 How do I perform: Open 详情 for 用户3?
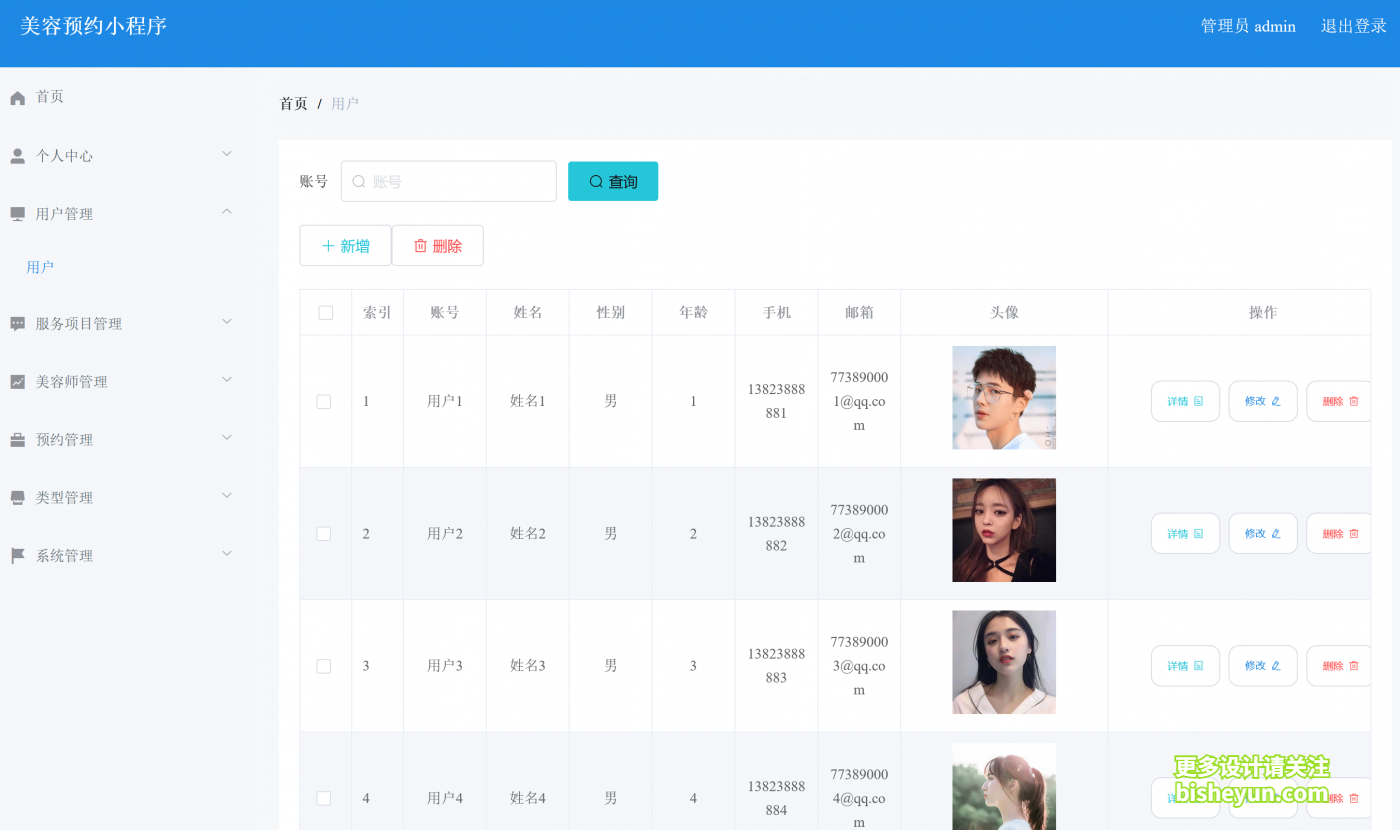pyautogui.click(x=1185, y=666)
